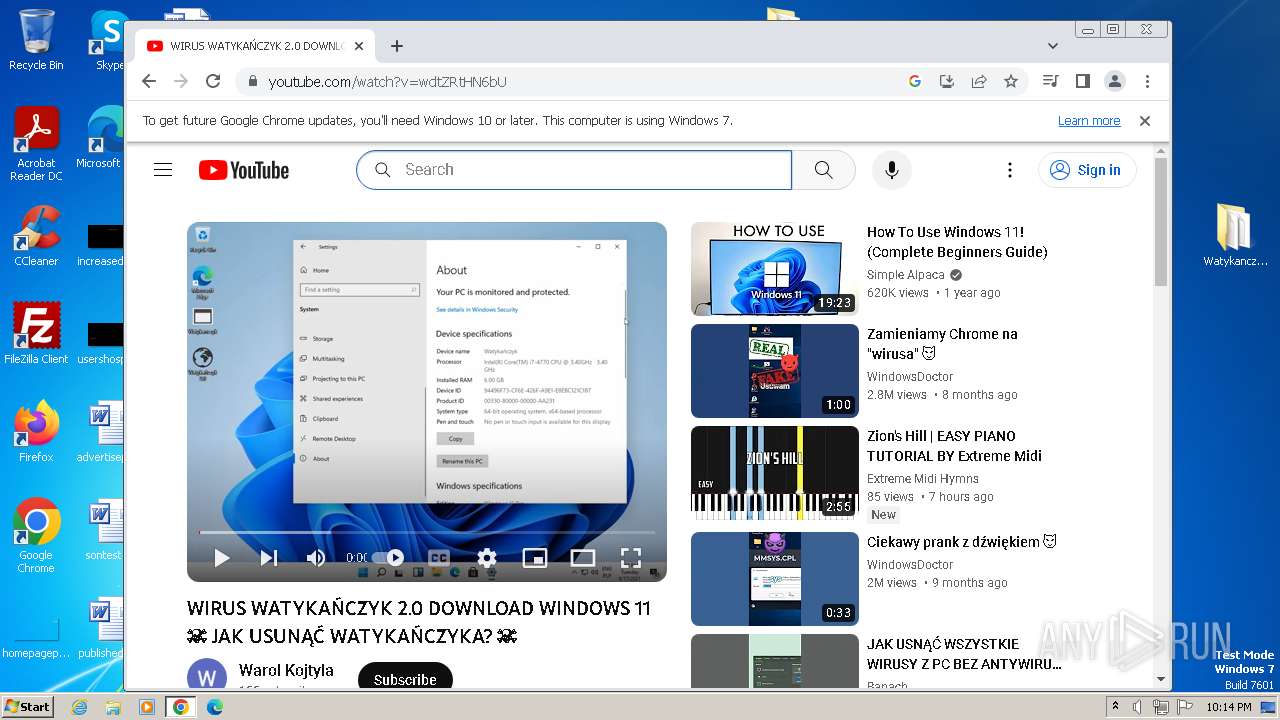The height and width of the screenshot is (720, 1280).
Task: Toggle closed captions (CC)
Action: pyautogui.click(x=439, y=558)
